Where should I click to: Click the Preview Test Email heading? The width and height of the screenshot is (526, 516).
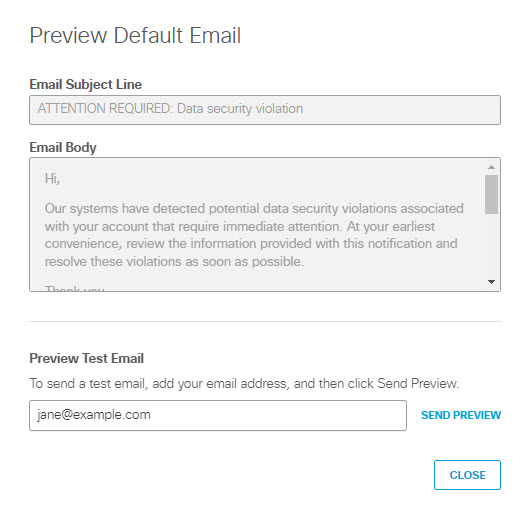[87, 358]
